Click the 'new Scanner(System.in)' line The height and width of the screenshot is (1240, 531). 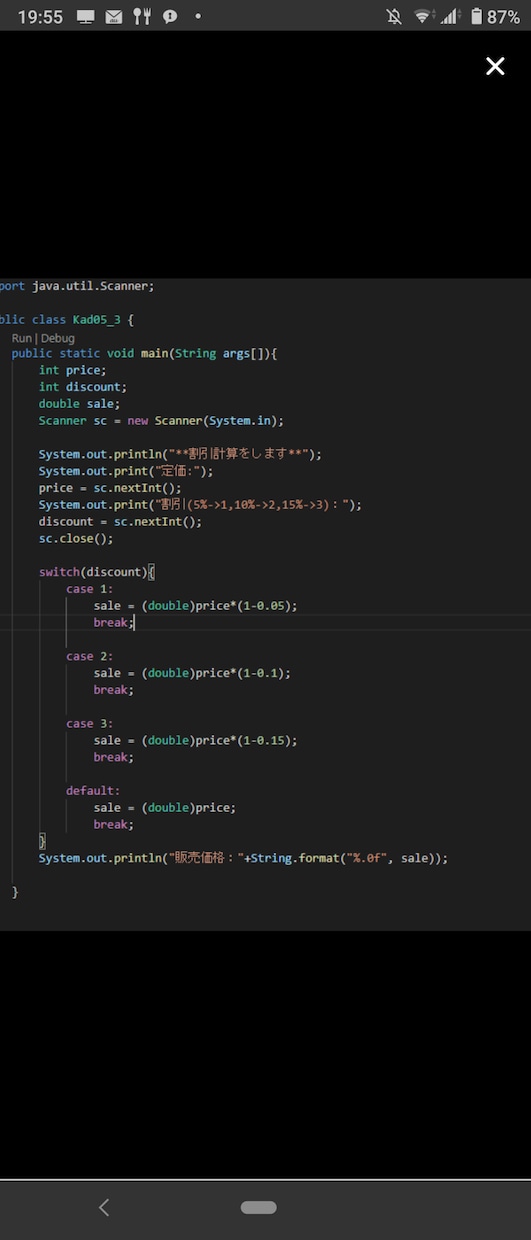[161, 421]
